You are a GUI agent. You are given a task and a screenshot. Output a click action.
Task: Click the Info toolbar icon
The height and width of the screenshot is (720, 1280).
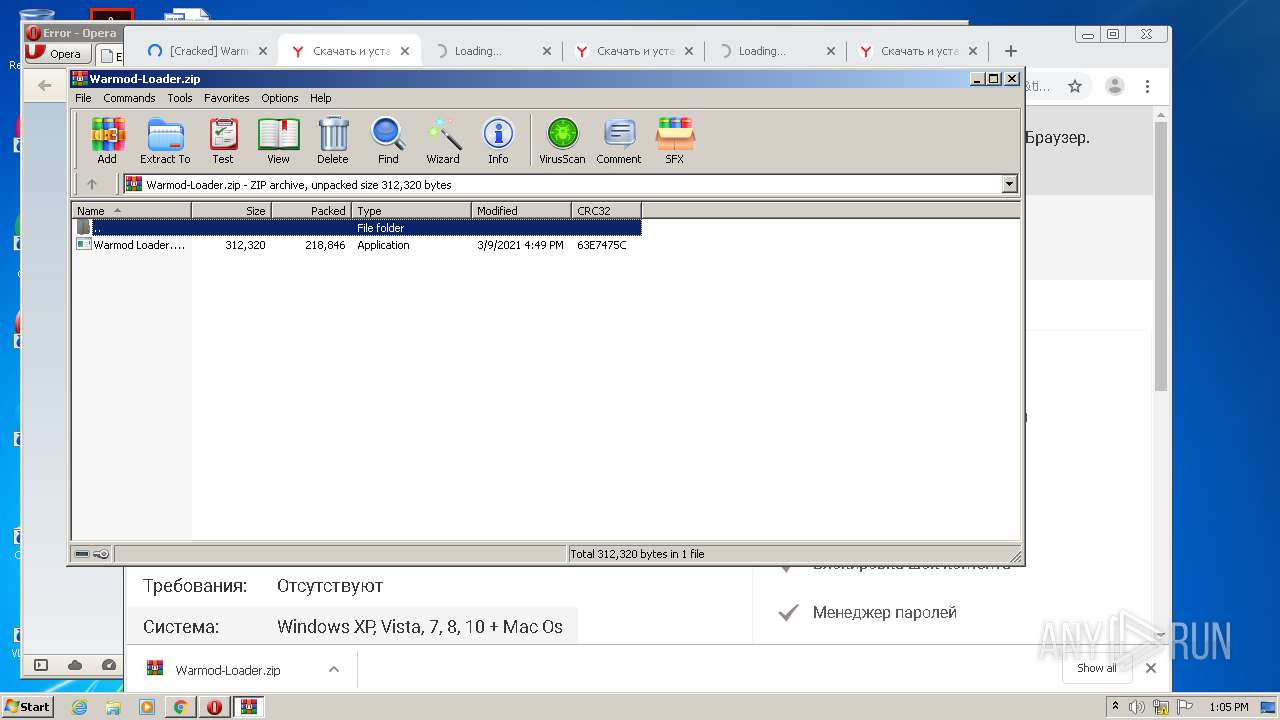(x=498, y=140)
